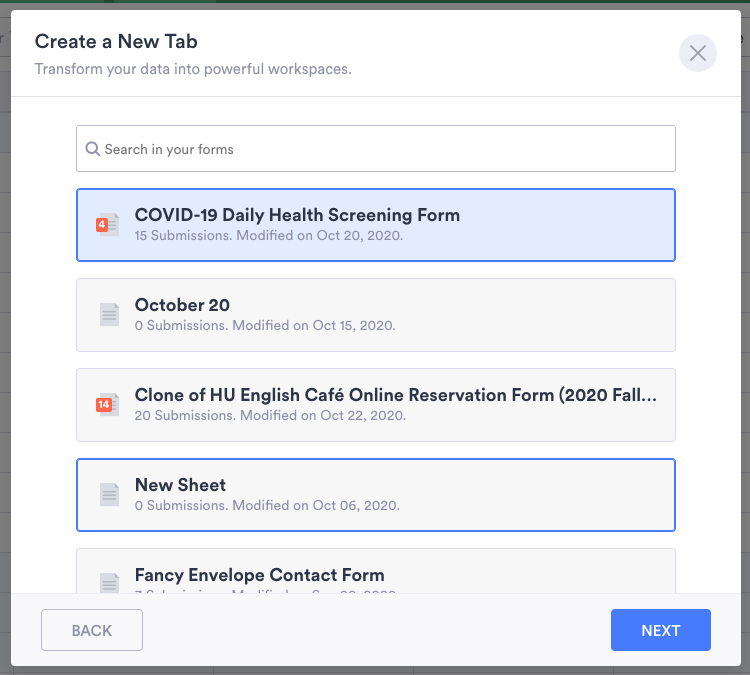
Task: Select the Fancy Envelope Contact Form title
Action: 259,575
